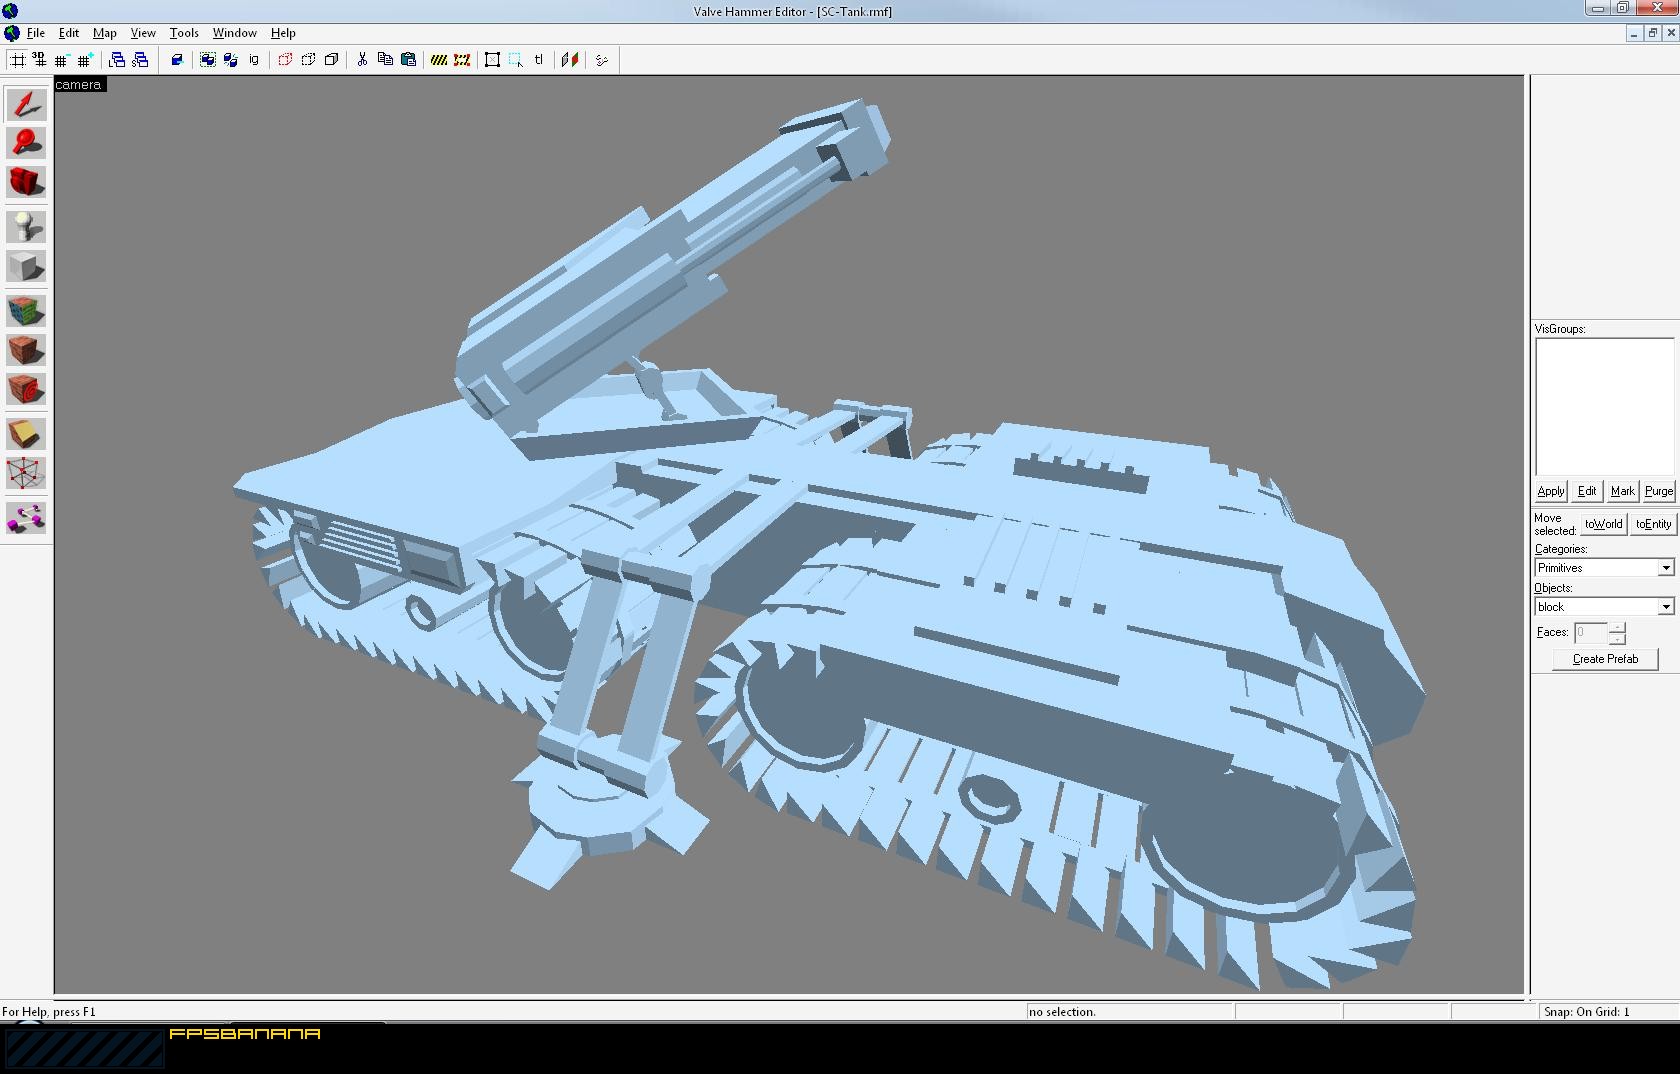
Task: Choose the Block creation tool
Action: coord(25,266)
